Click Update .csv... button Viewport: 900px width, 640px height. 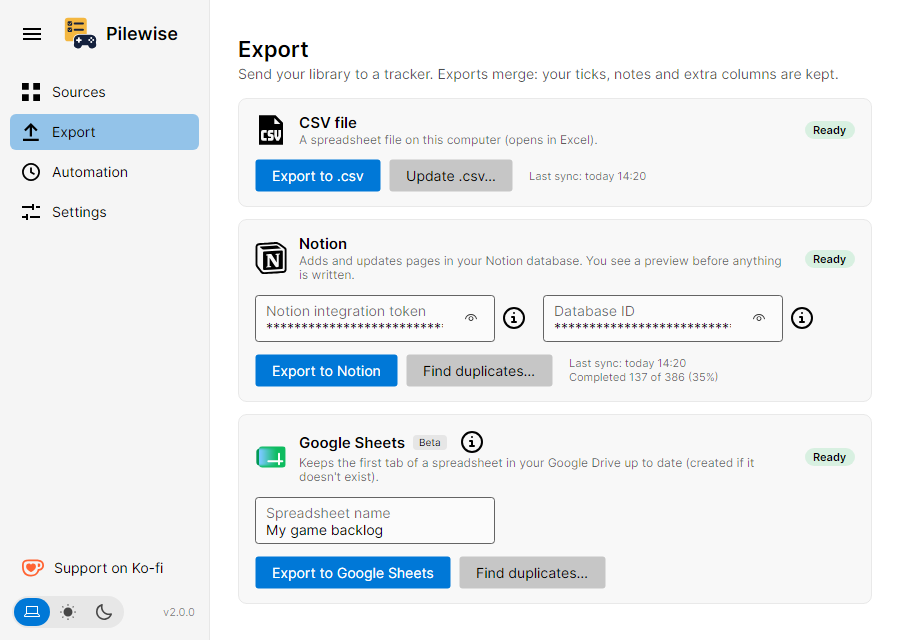(x=451, y=176)
